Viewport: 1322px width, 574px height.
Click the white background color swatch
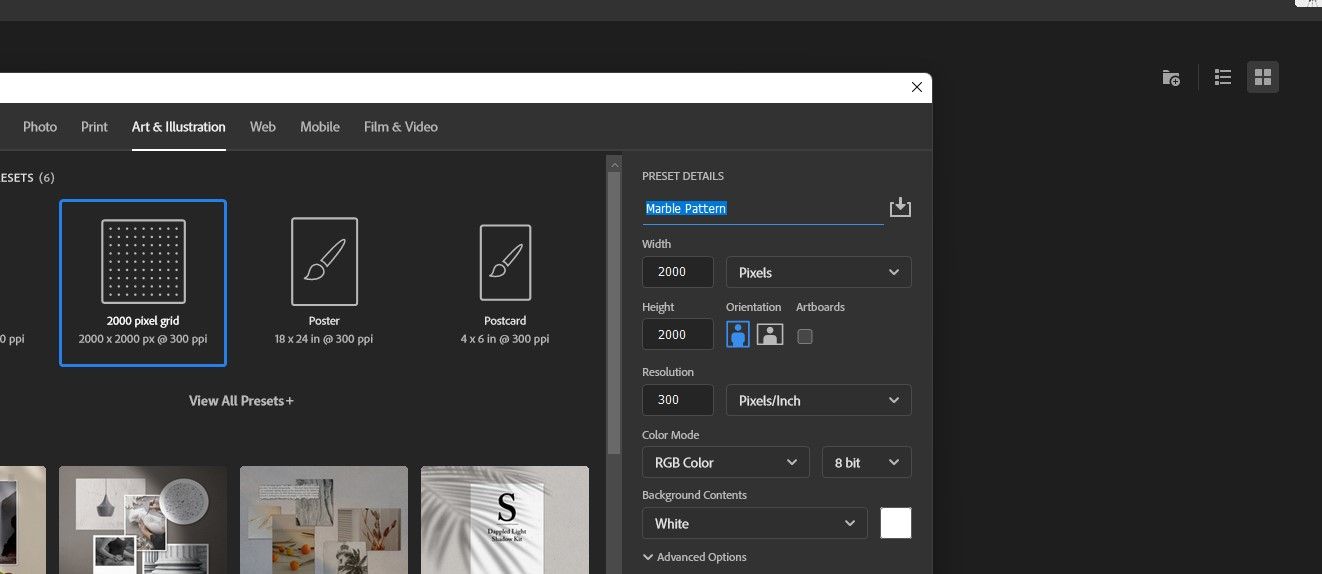895,523
